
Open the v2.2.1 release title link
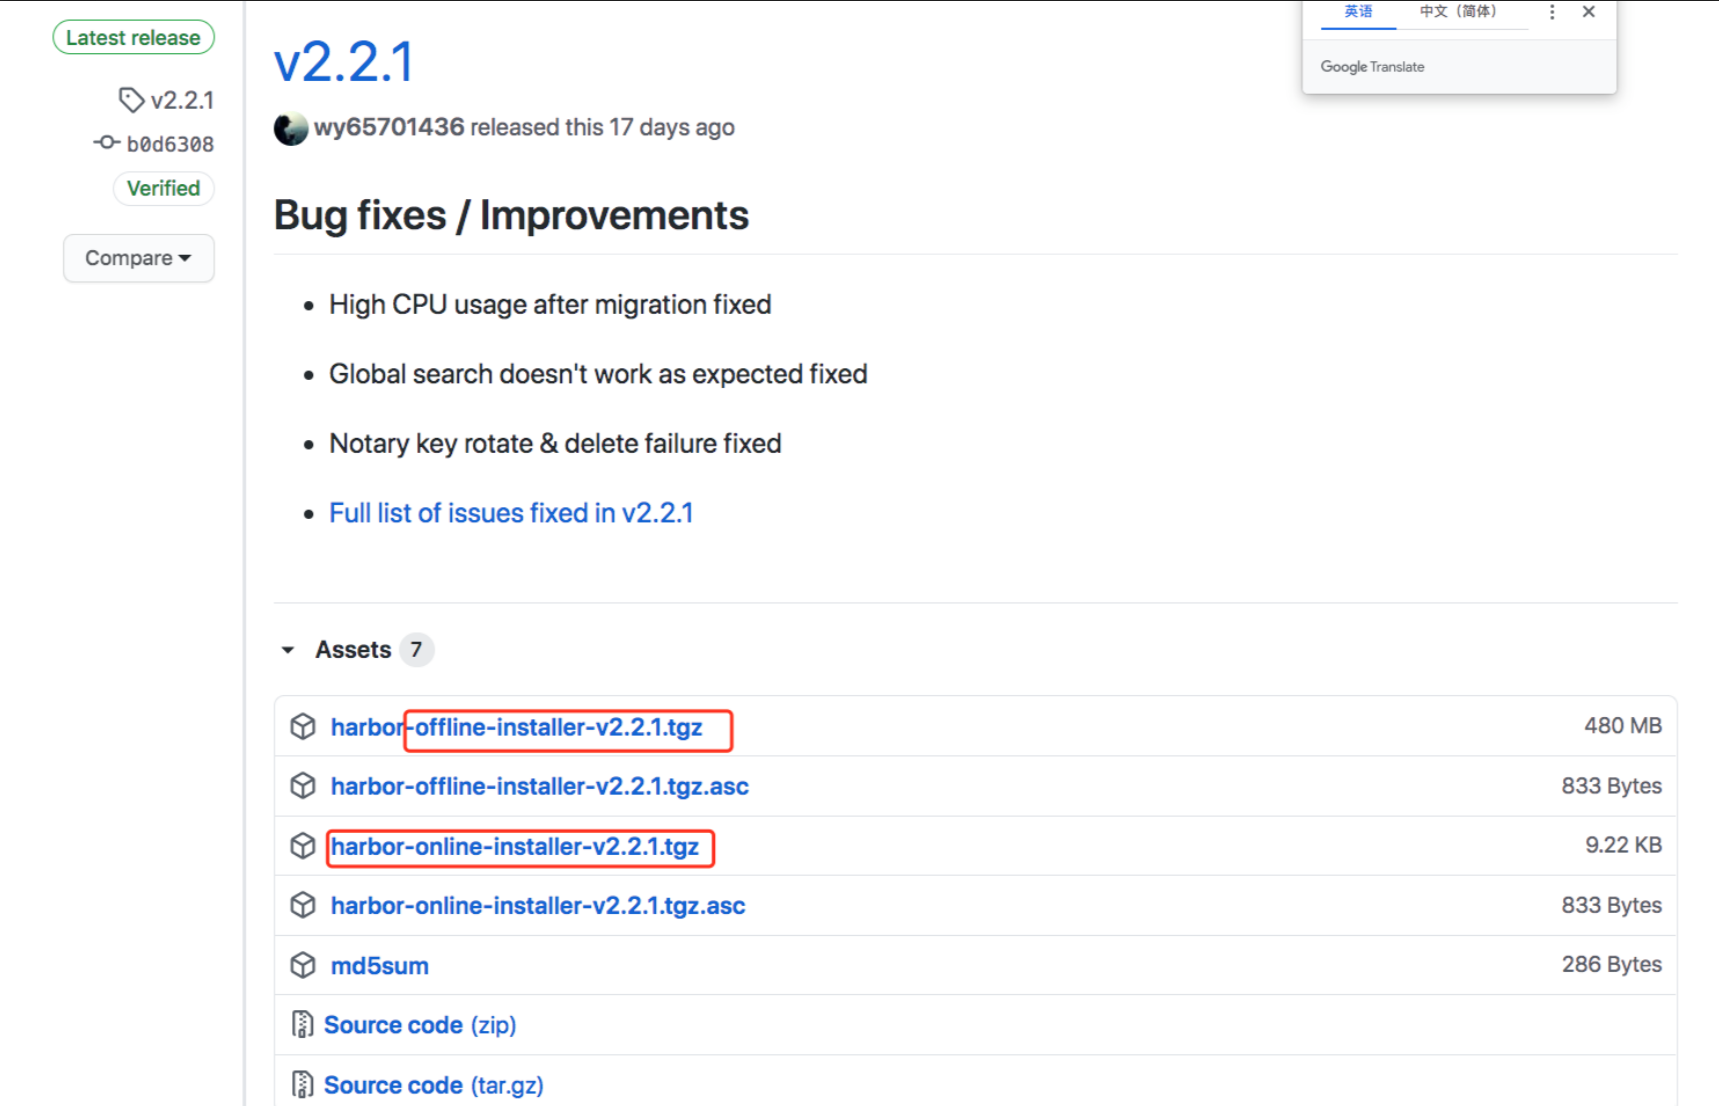[344, 62]
